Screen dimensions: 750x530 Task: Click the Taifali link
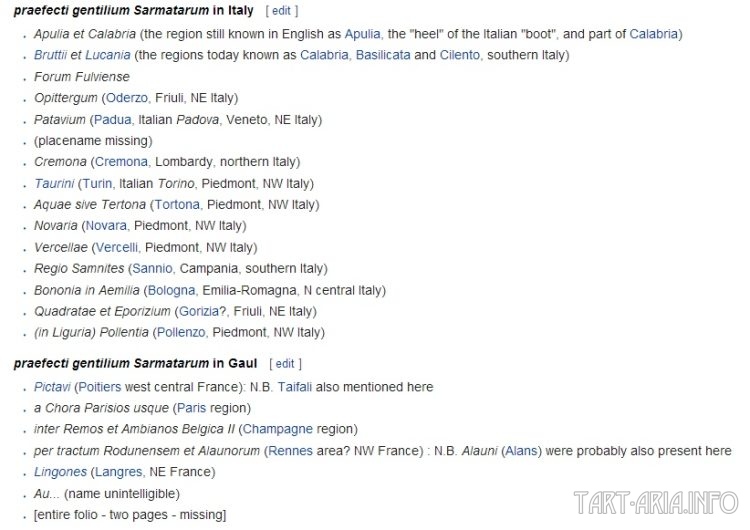295,387
